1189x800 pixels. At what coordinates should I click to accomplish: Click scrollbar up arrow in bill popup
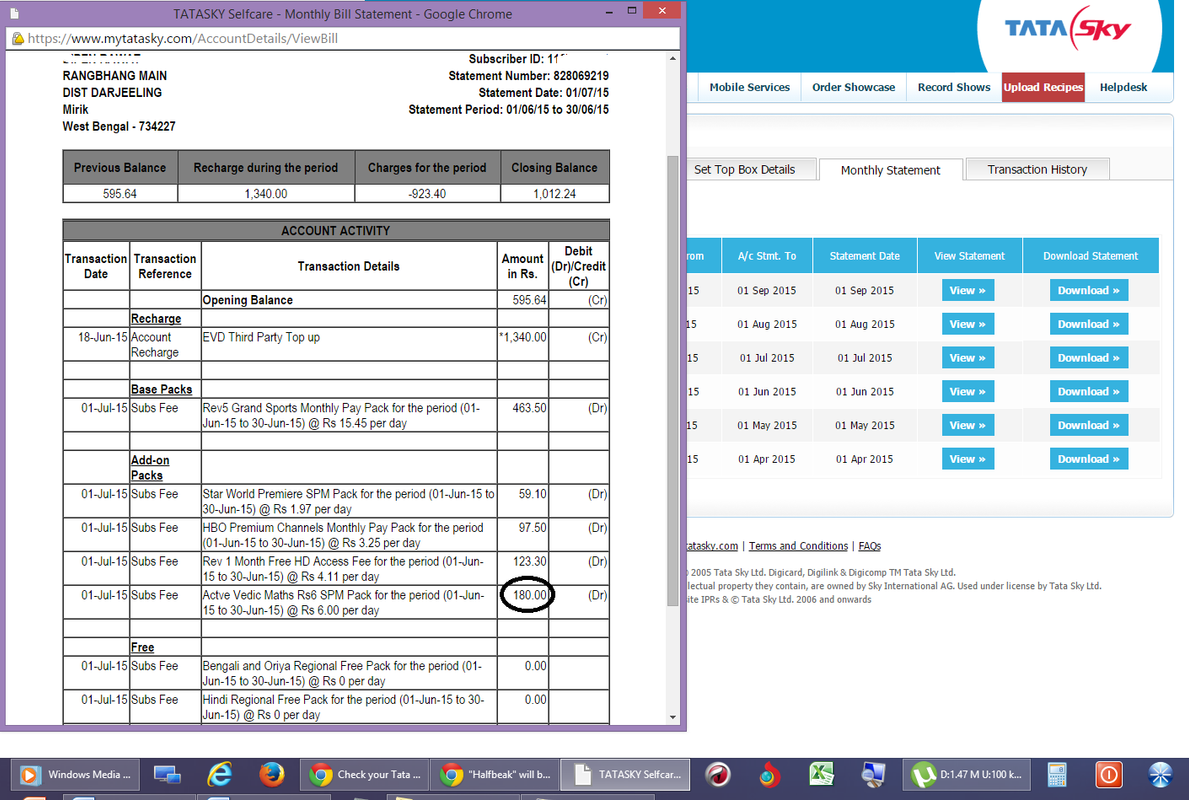pos(673,58)
